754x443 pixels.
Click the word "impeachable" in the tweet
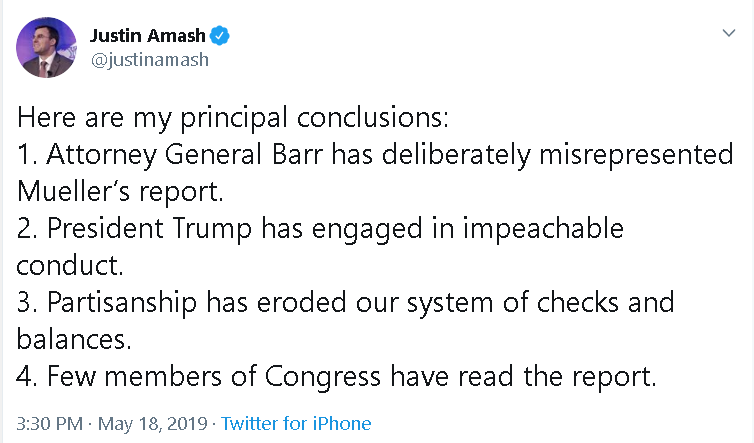(x=538, y=228)
